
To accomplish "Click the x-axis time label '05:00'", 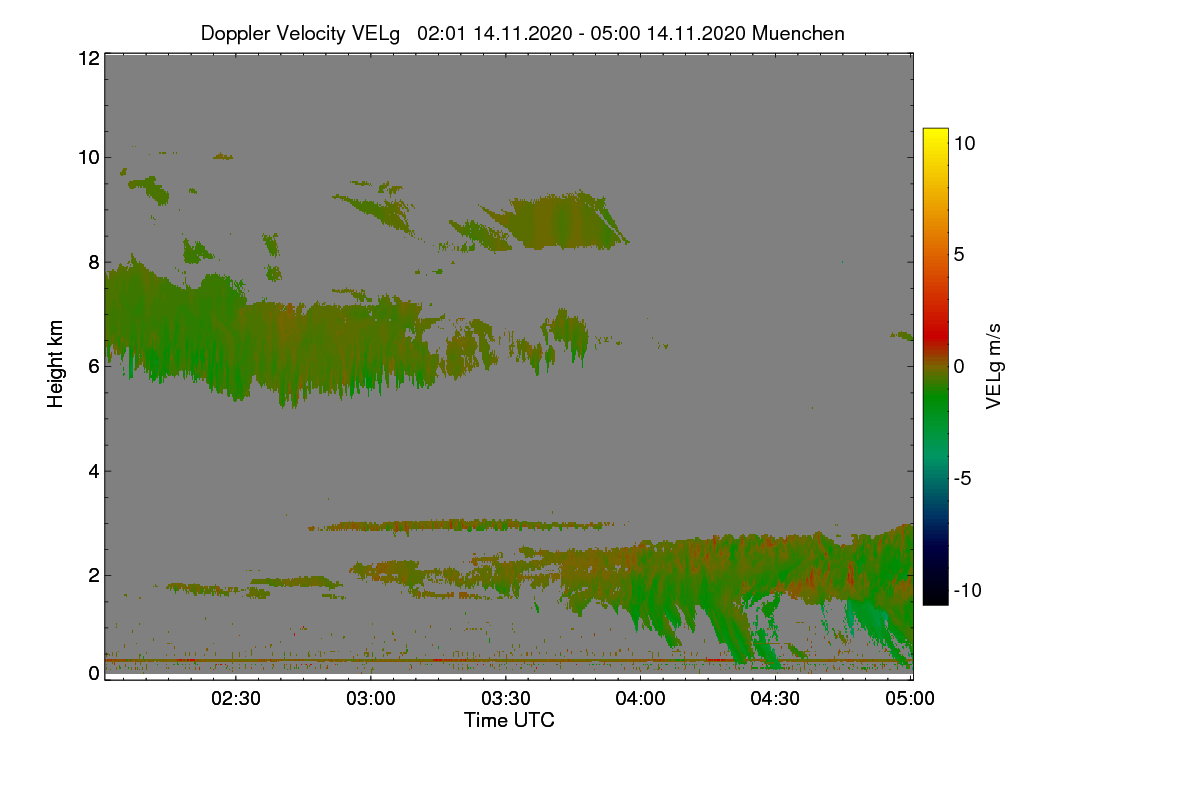I will [911, 699].
